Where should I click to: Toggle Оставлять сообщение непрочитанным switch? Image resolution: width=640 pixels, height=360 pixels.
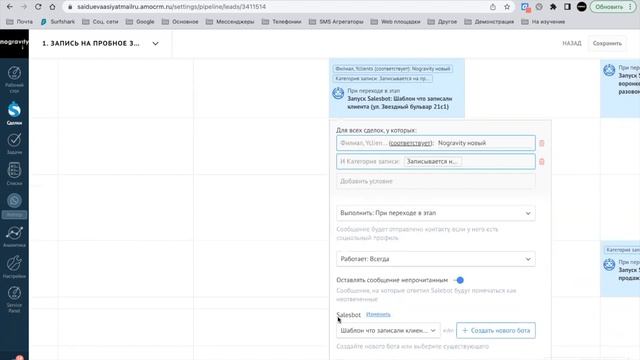click(459, 280)
